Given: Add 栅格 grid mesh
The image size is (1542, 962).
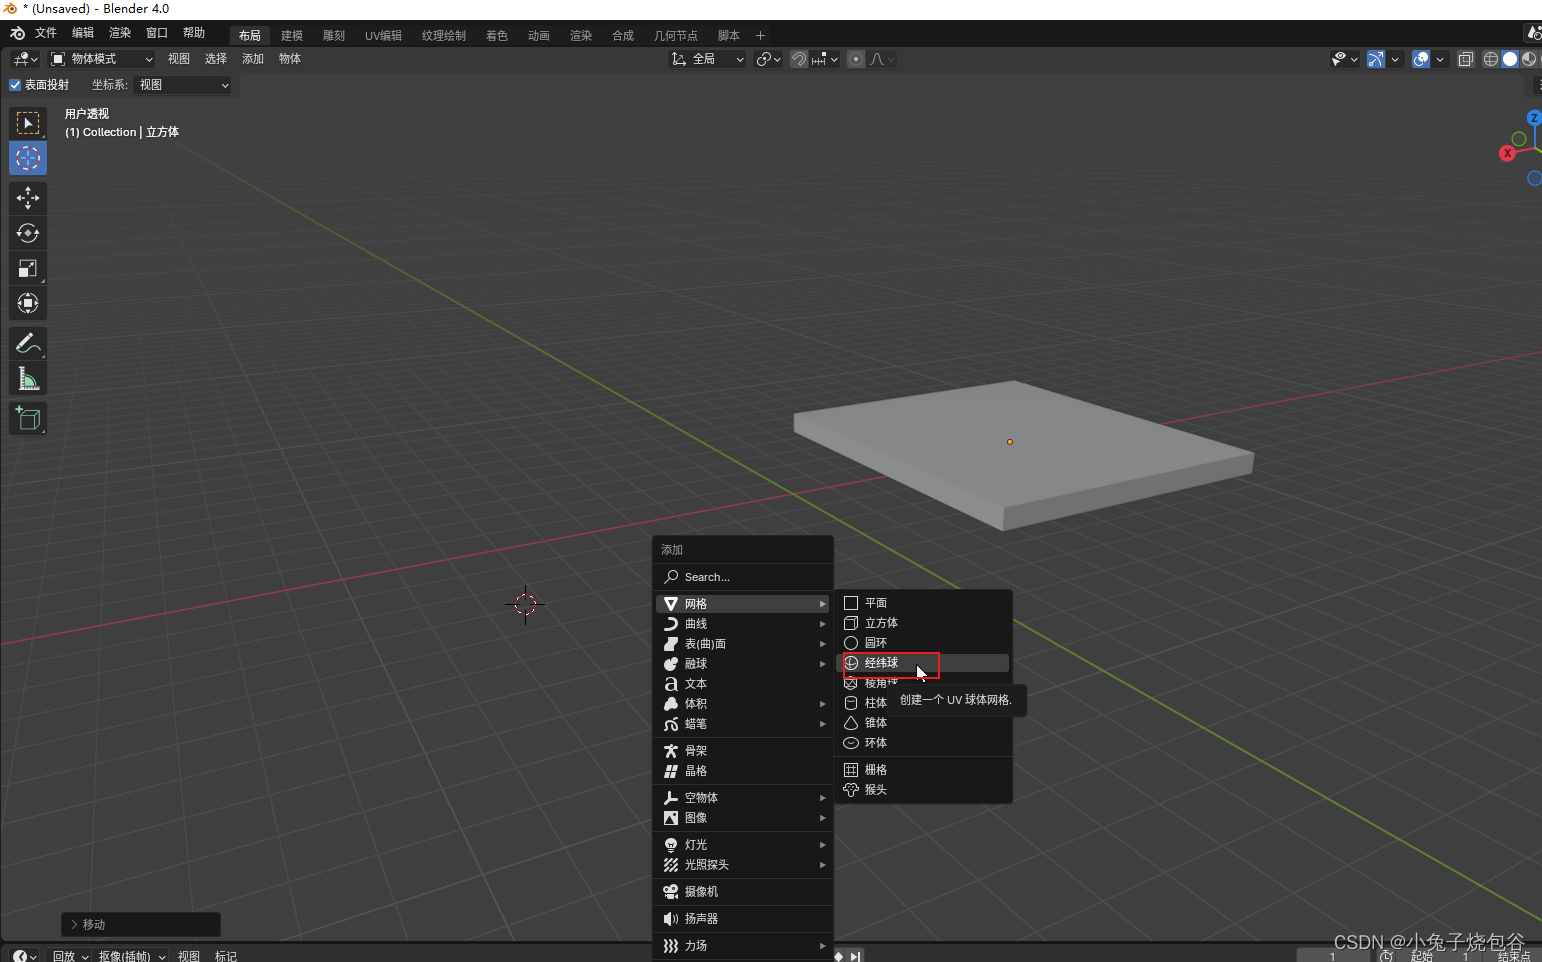Looking at the screenshot, I should click(x=922, y=770).
